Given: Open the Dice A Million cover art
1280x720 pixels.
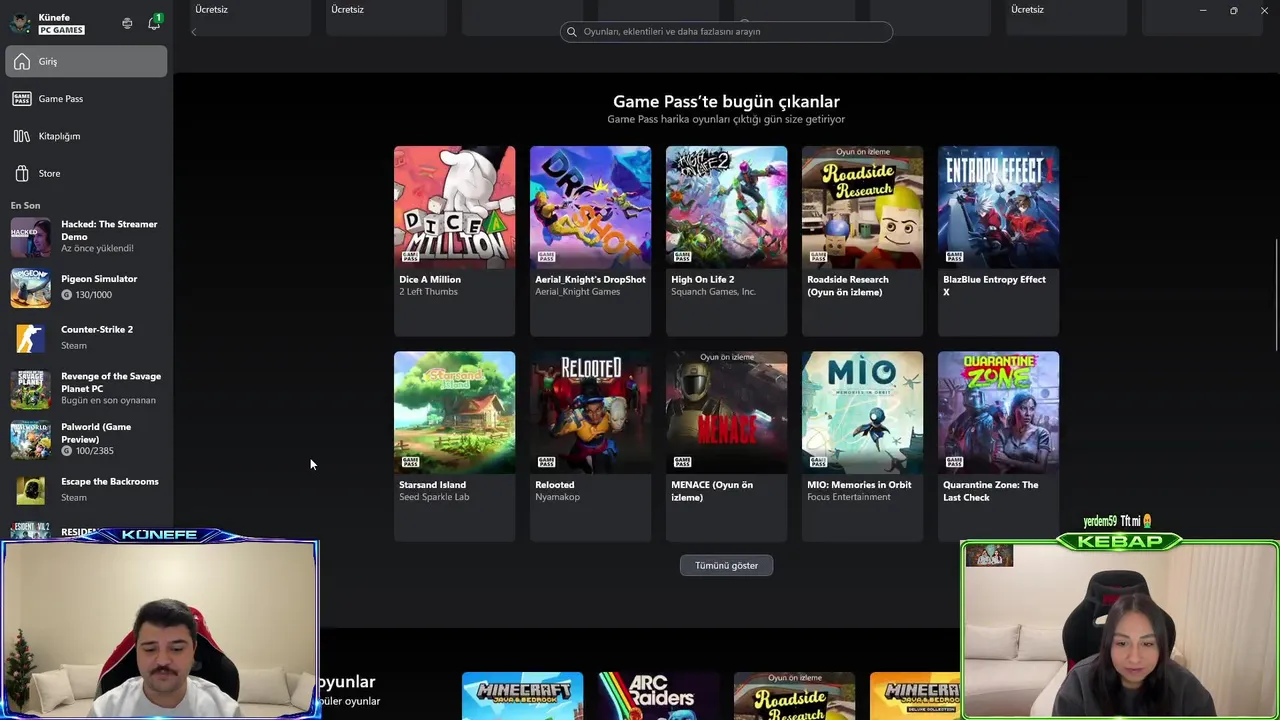Looking at the screenshot, I should coord(455,207).
